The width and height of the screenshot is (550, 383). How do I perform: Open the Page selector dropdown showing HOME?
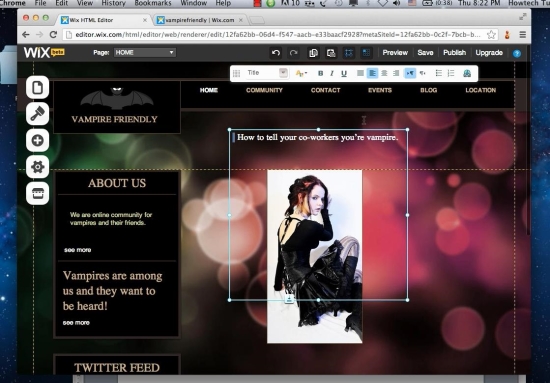[145, 53]
